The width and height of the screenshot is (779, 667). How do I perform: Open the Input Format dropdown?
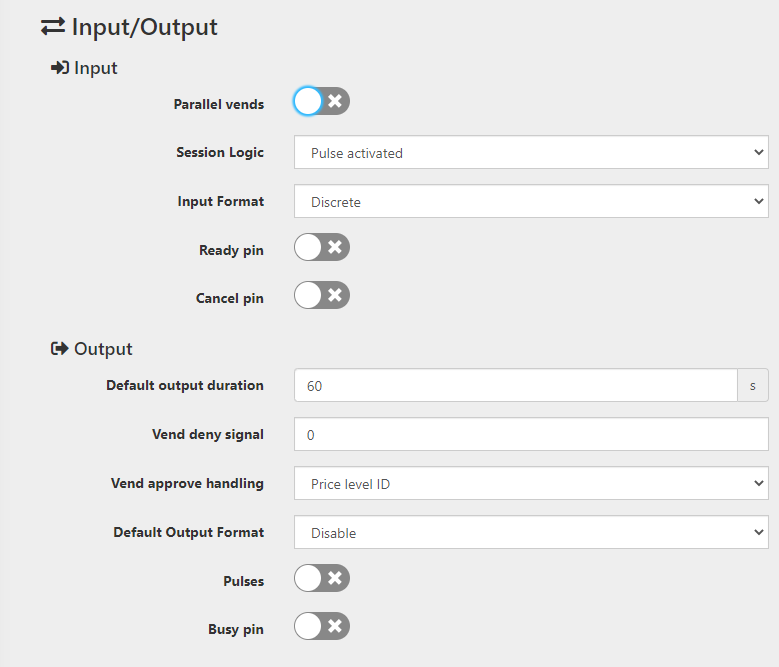pos(531,201)
